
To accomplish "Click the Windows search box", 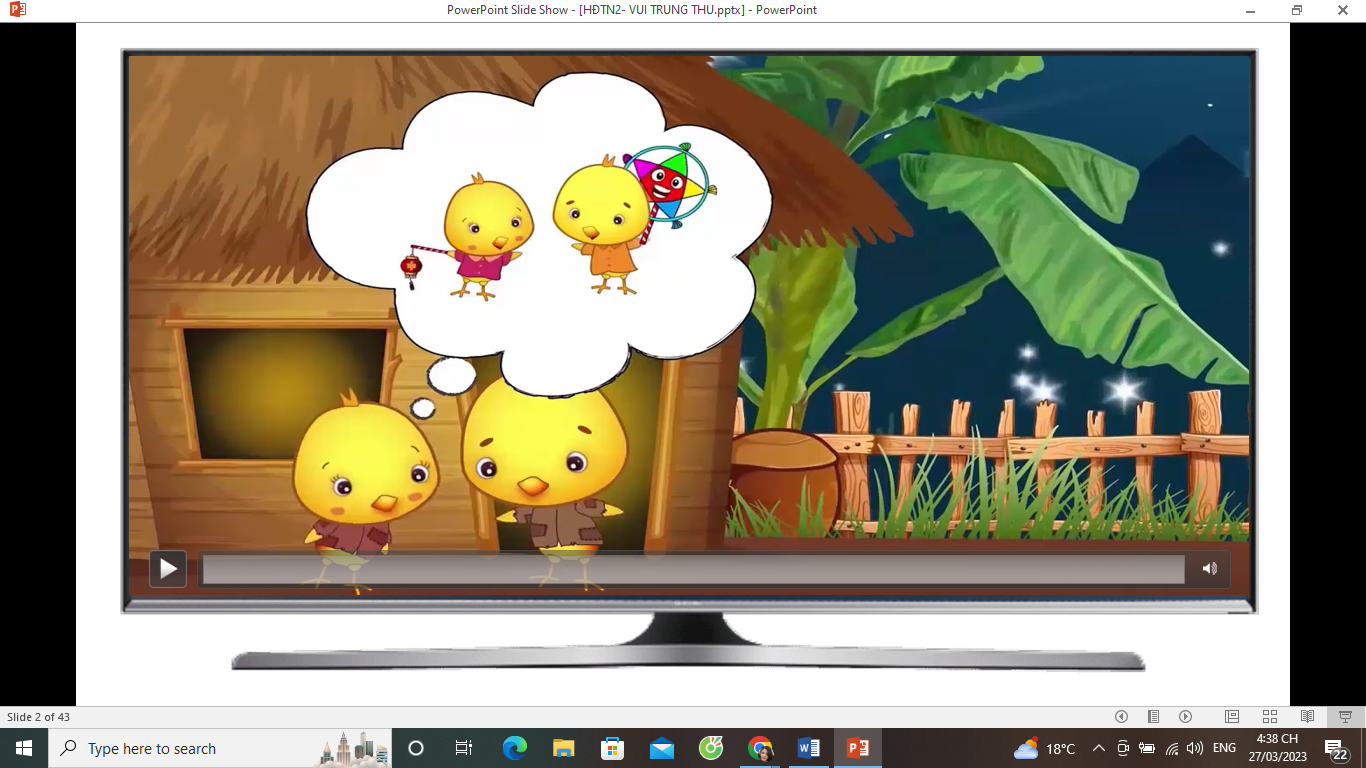I will pos(190,748).
